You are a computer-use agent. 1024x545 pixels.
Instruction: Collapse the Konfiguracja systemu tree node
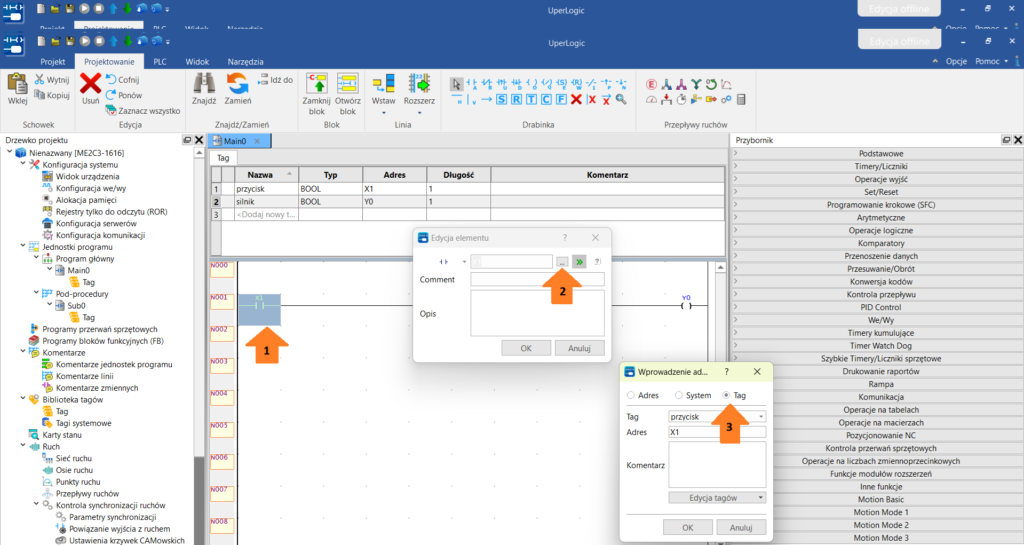tap(23, 164)
